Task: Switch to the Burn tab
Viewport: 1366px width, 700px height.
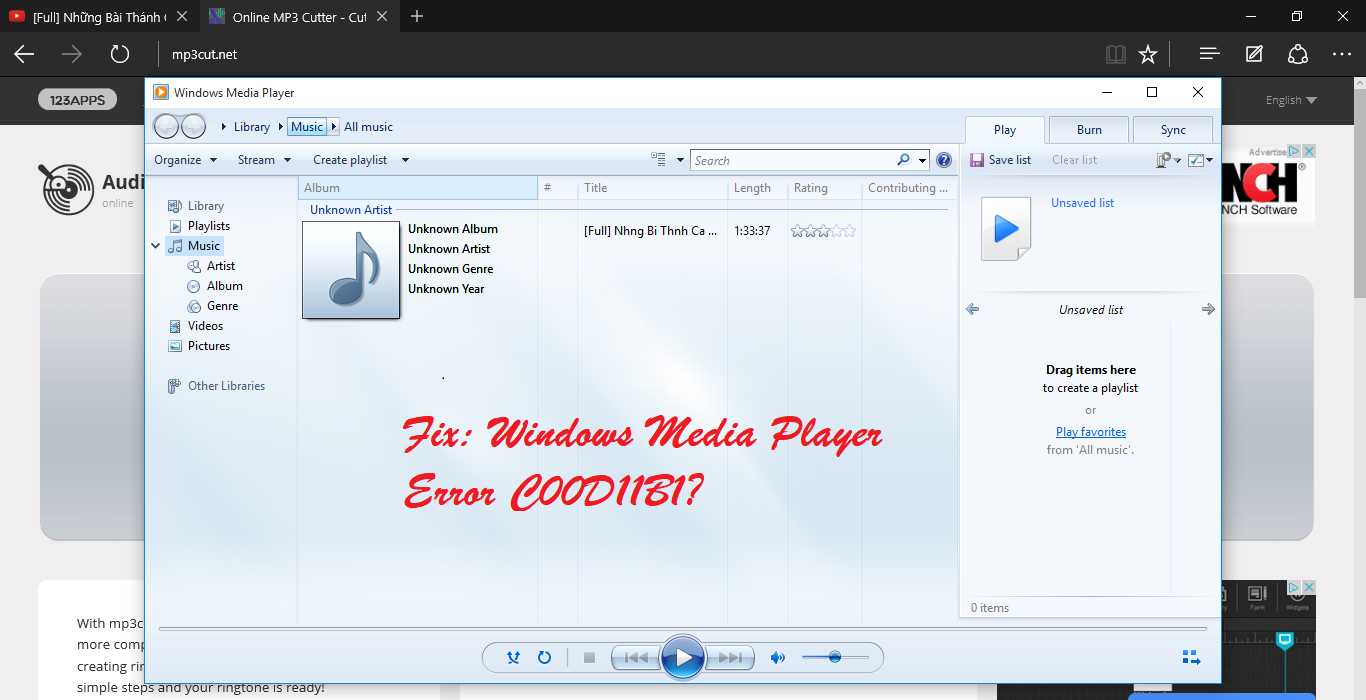Action: (x=1089, y=129)
